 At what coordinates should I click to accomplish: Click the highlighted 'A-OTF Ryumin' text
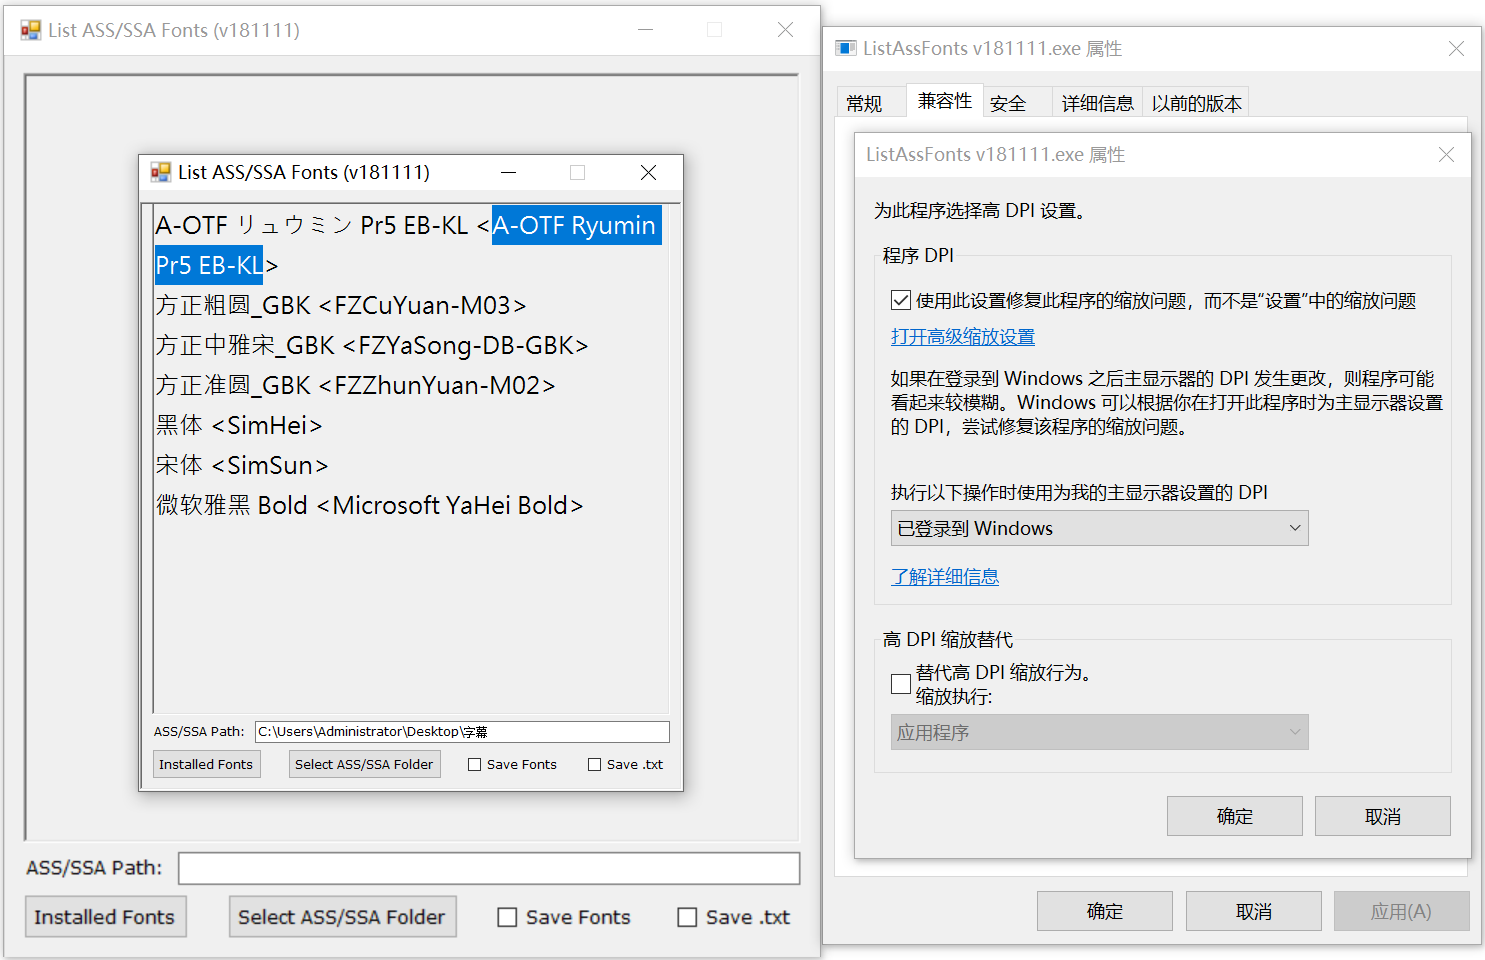(x=575, y=225)
